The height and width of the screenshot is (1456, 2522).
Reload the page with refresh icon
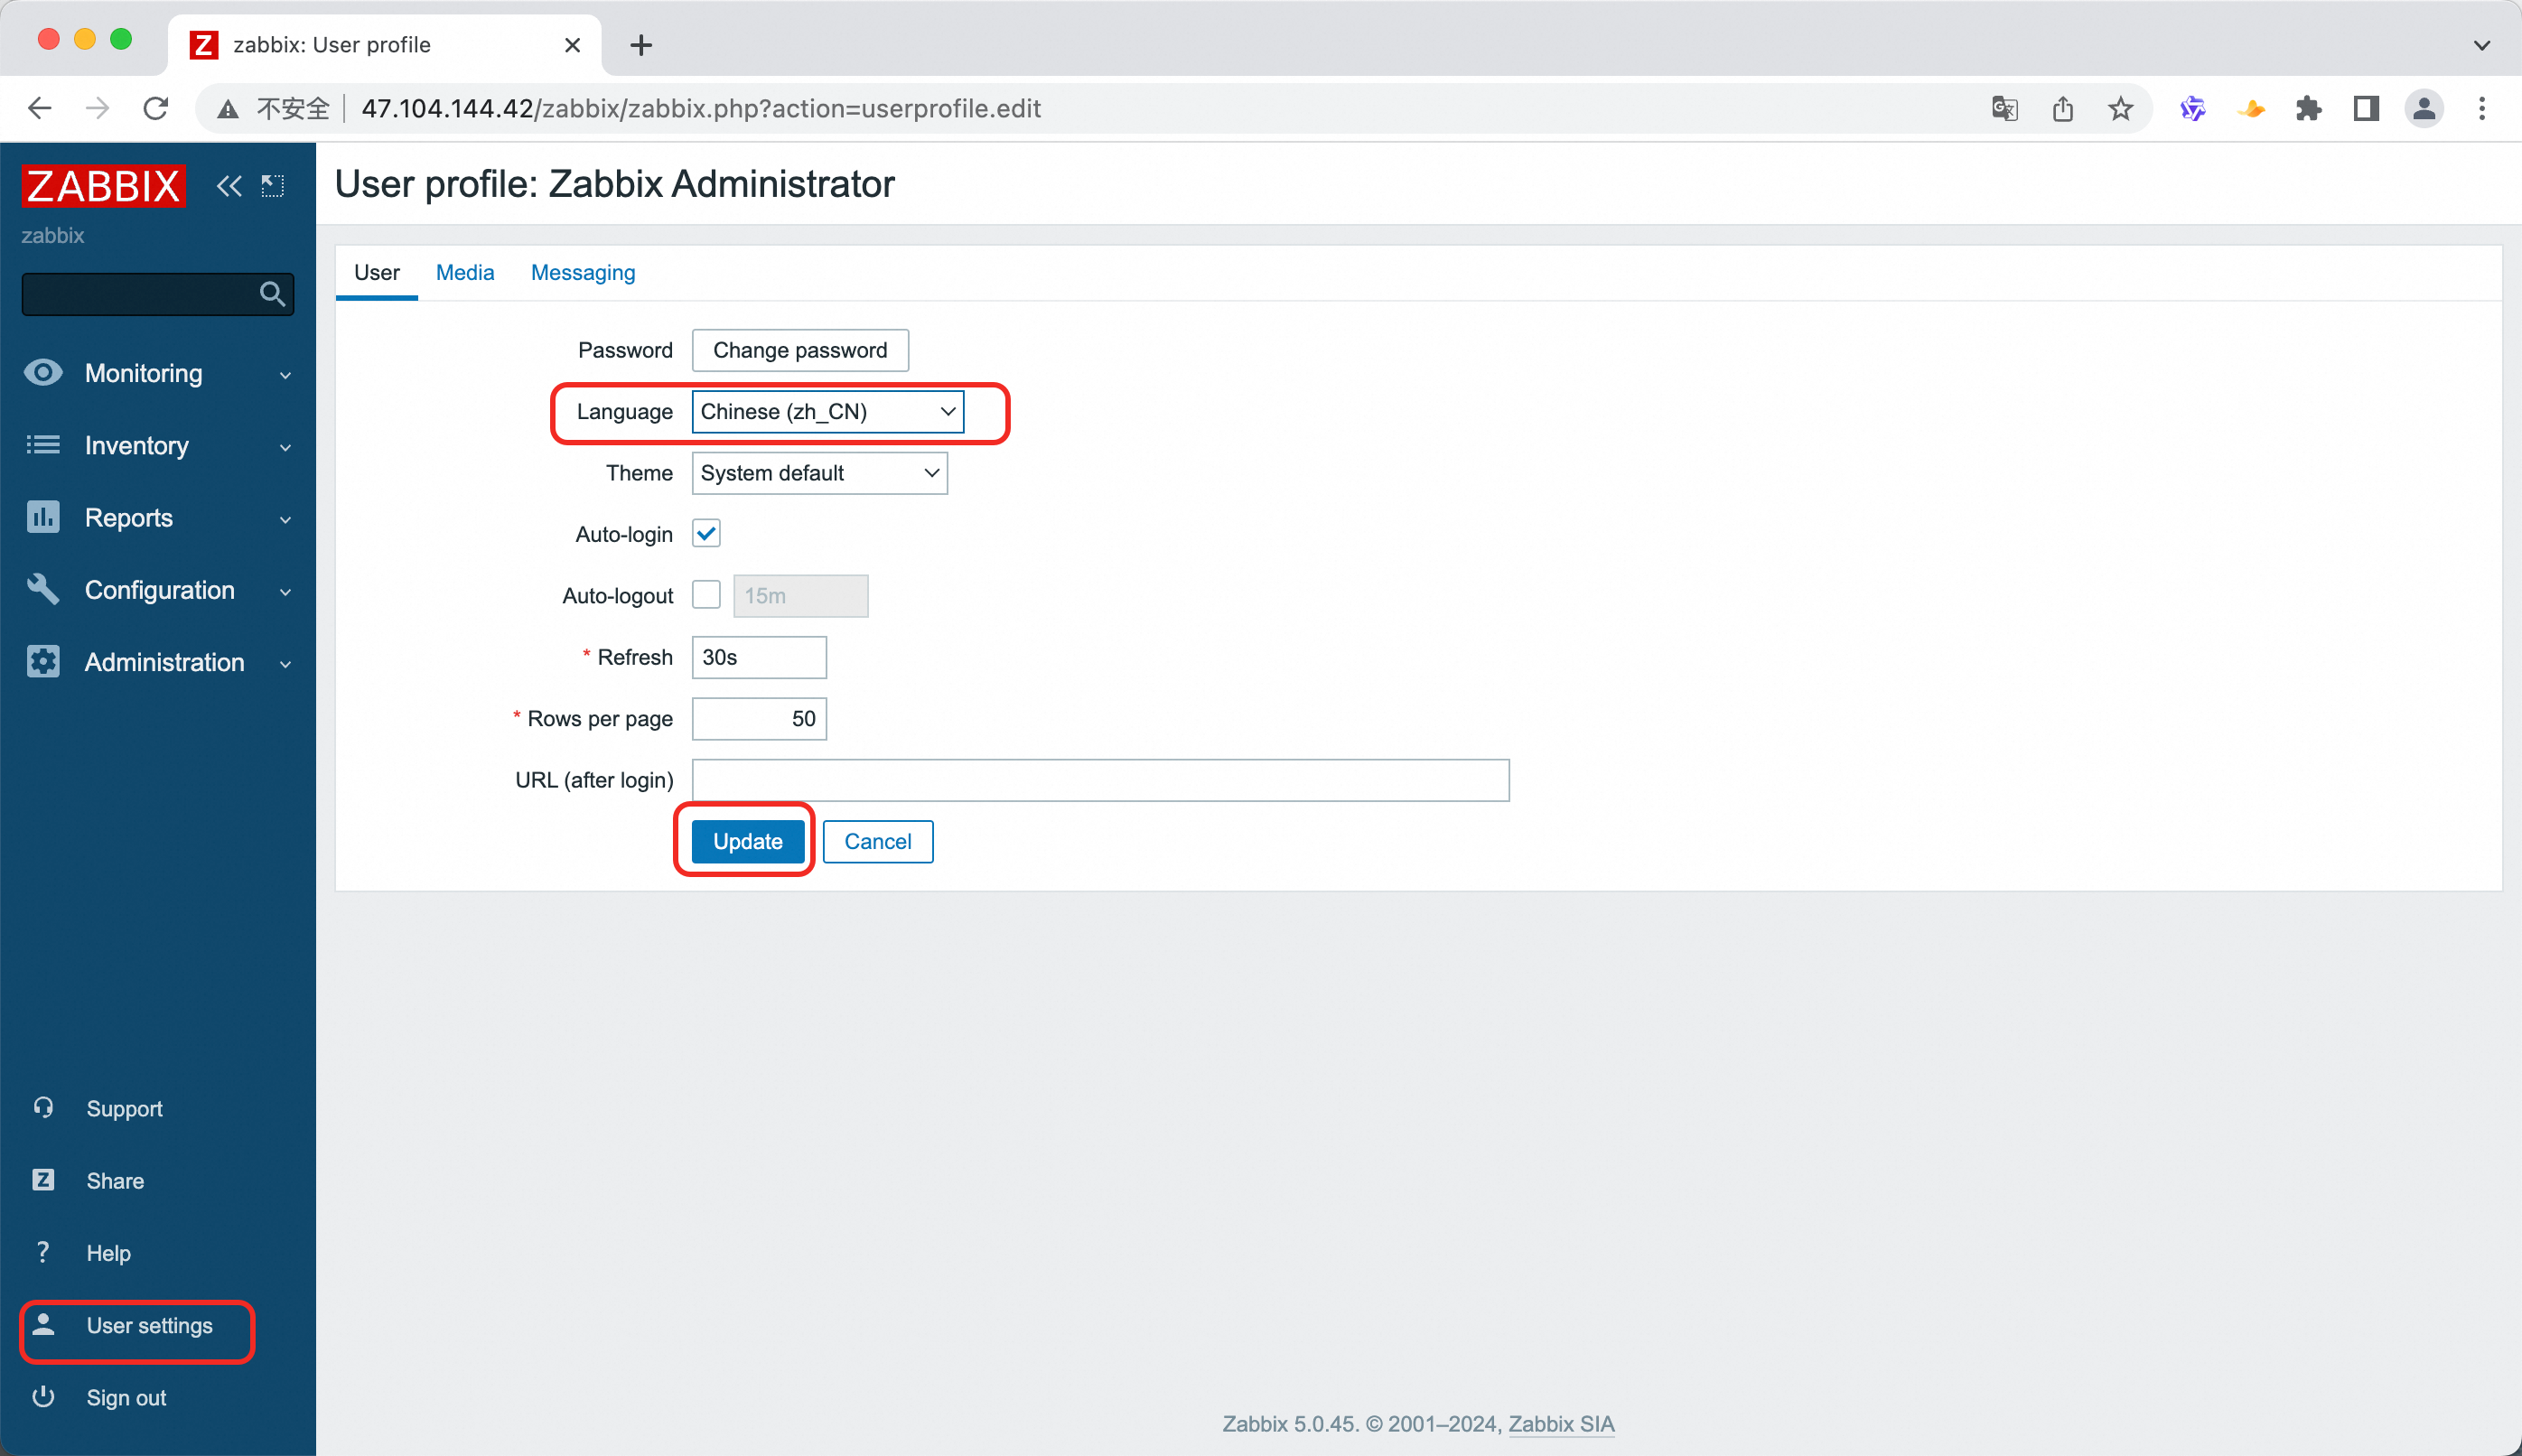coord(155,108)
